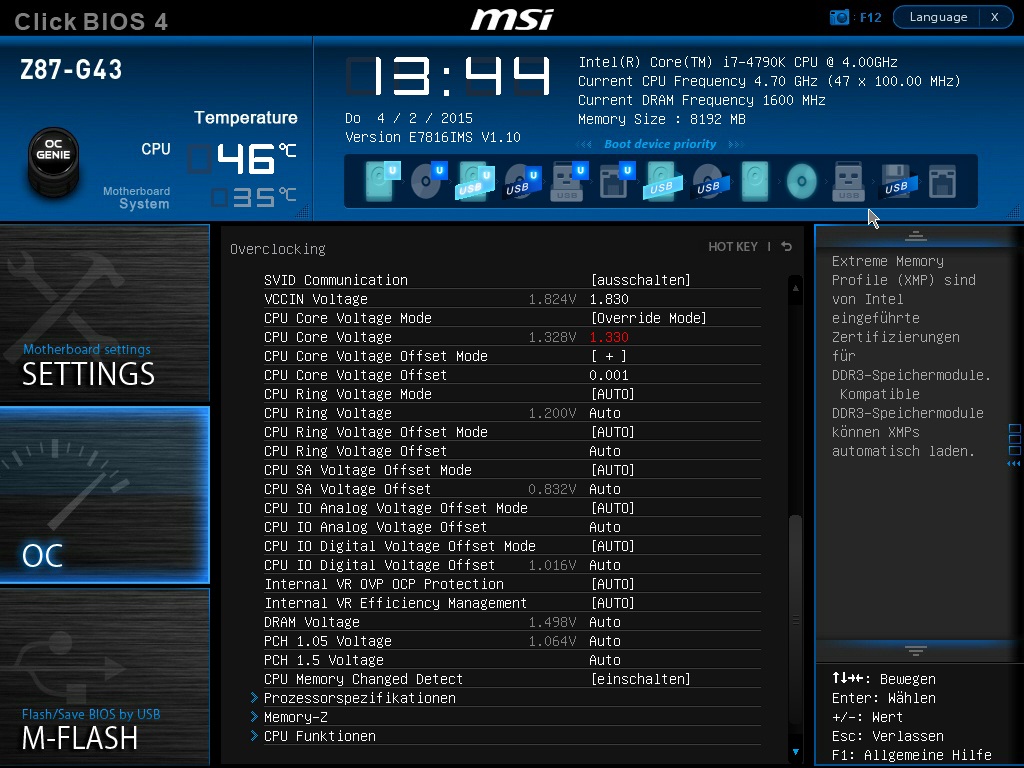Select the red CPU Core Voltage value 1.330
This screenshot has width=1024, height=768.
click(609, 337)
